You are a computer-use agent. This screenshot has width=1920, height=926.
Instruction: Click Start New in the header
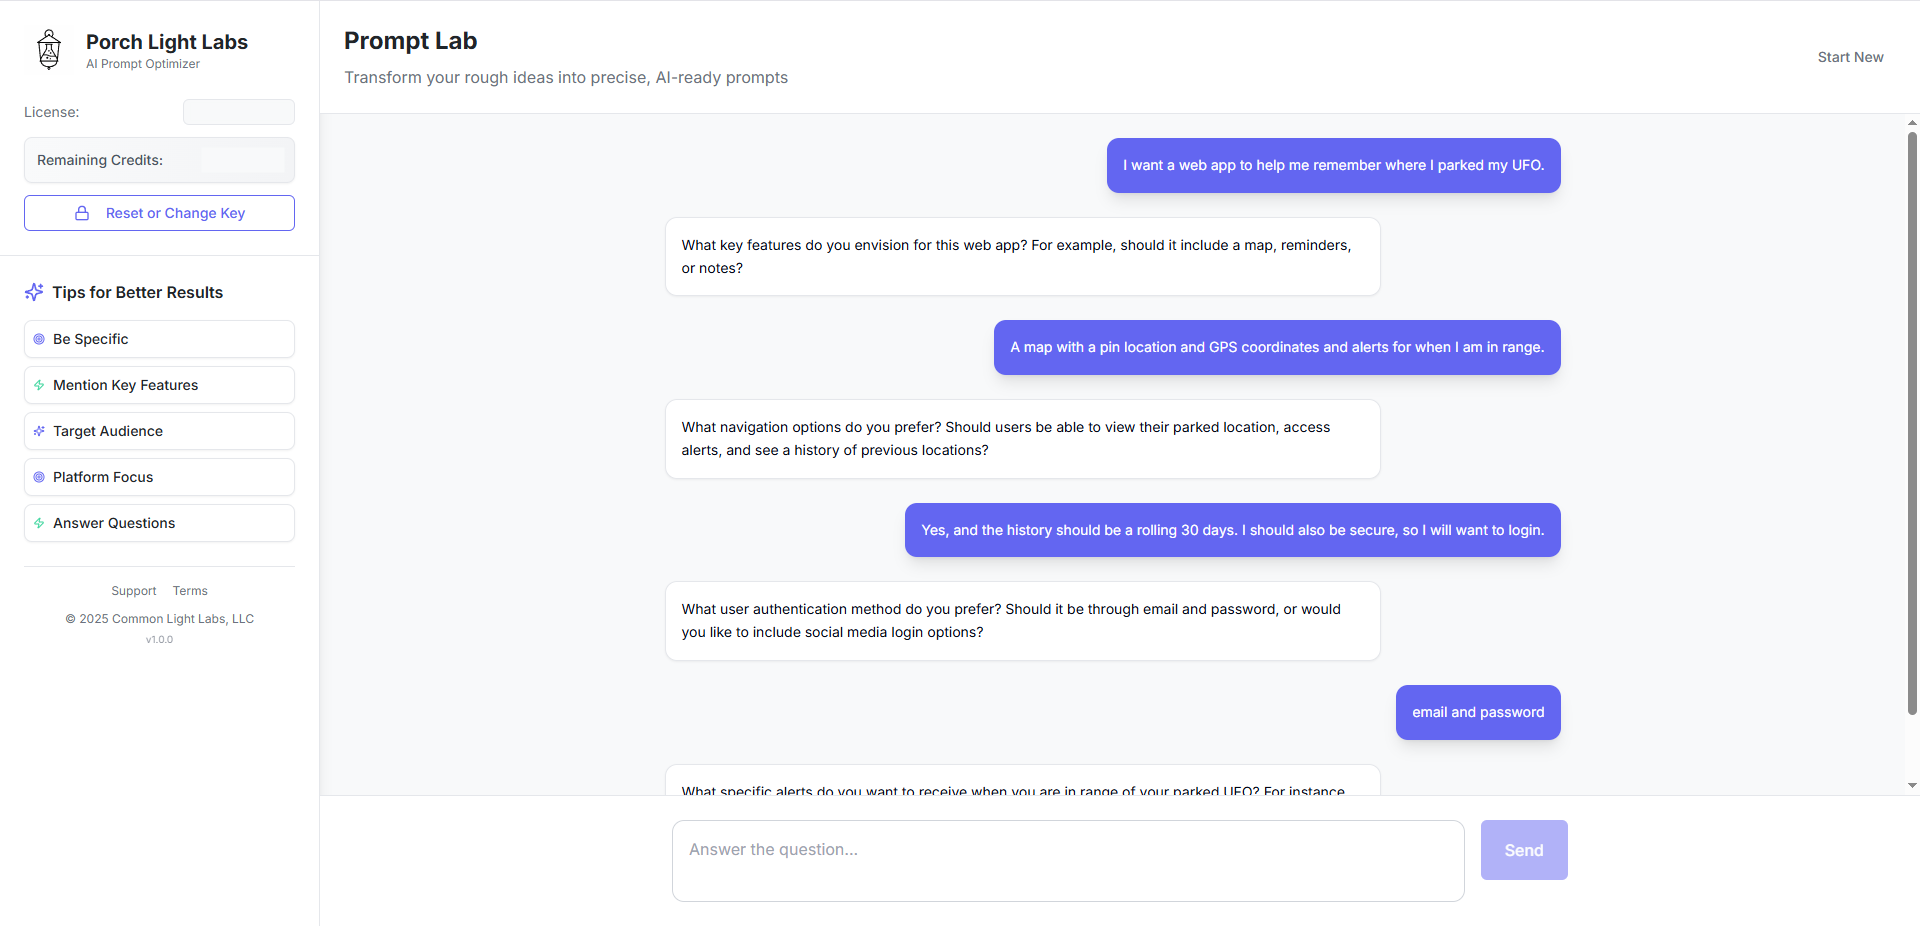tap(1850, 57)
